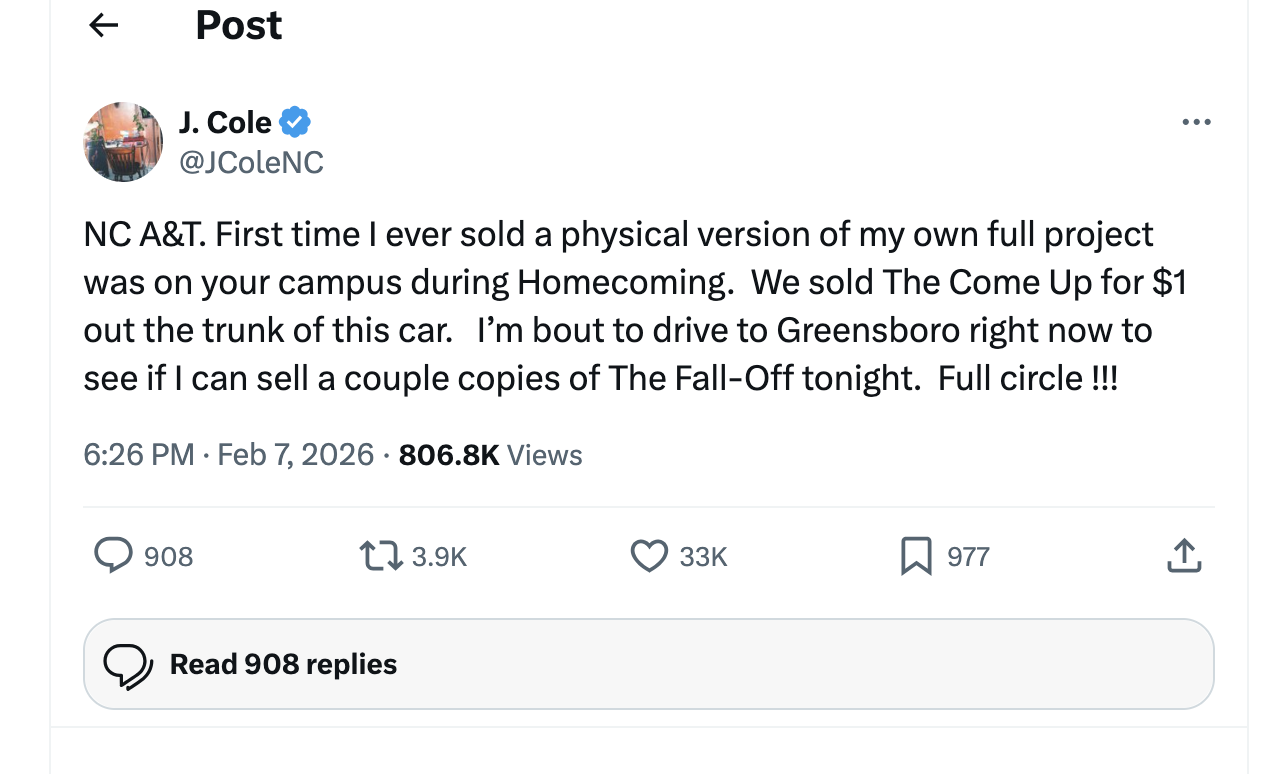The image size is (1274, 774).
Task: Bookmark the post with the bookmark icon
Action: 916,555
